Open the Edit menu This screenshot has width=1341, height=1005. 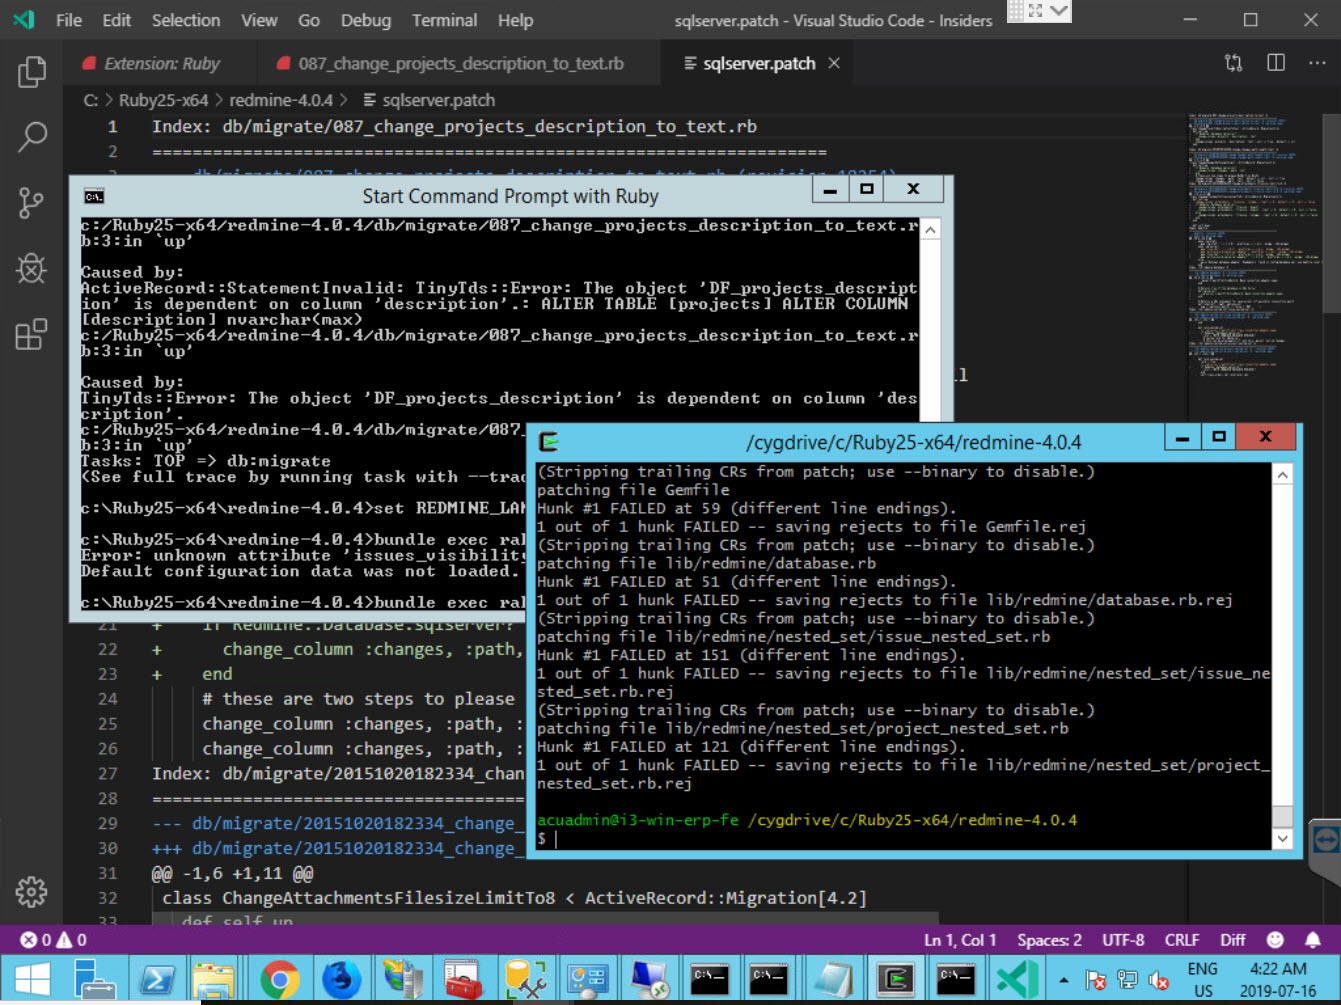pyautogui.click(x=117, y=20)
